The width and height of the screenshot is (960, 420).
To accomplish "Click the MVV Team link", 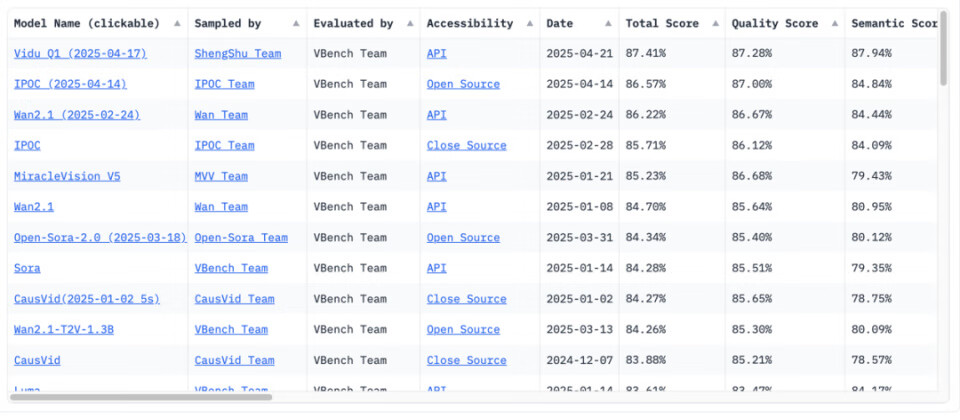I will coord(221,176).
